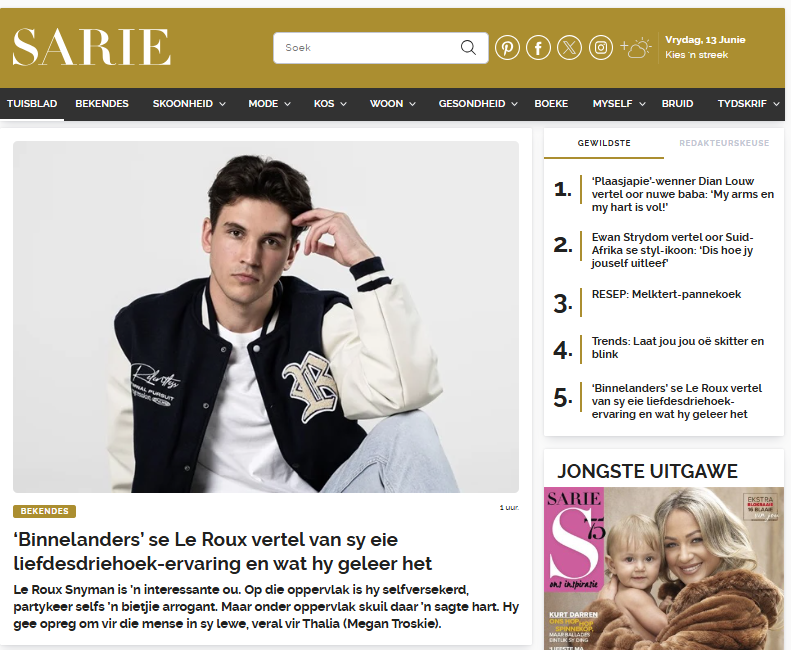The width and height of the screenshot is (791, 650).
Task: Open the KOS dropdown menu
Action: point(330,103)
